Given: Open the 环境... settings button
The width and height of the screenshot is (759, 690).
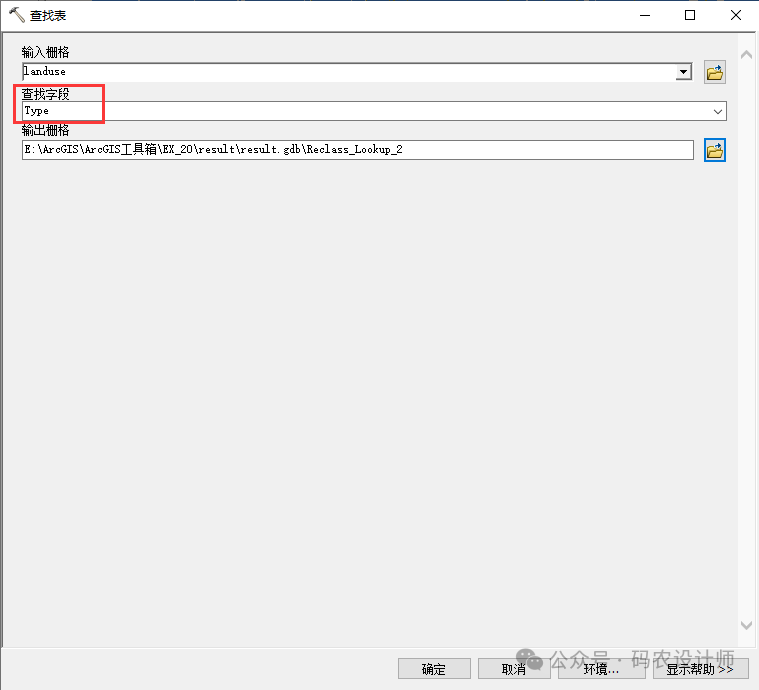Looking at the screenshot, I should [601, 669].
